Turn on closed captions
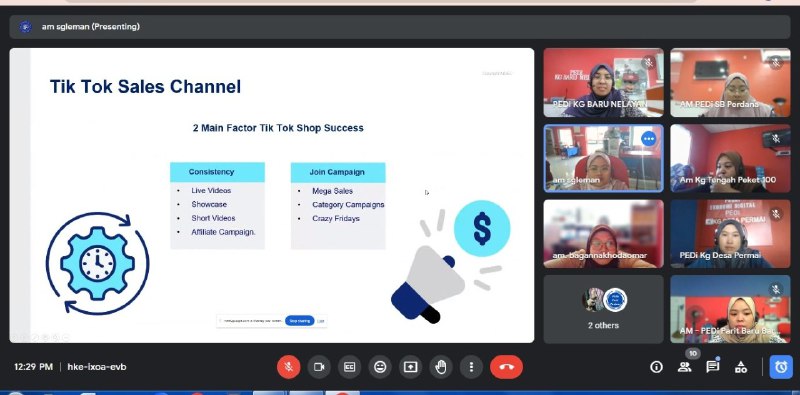Viewport: 800px width, 395px height. point(349,367)
